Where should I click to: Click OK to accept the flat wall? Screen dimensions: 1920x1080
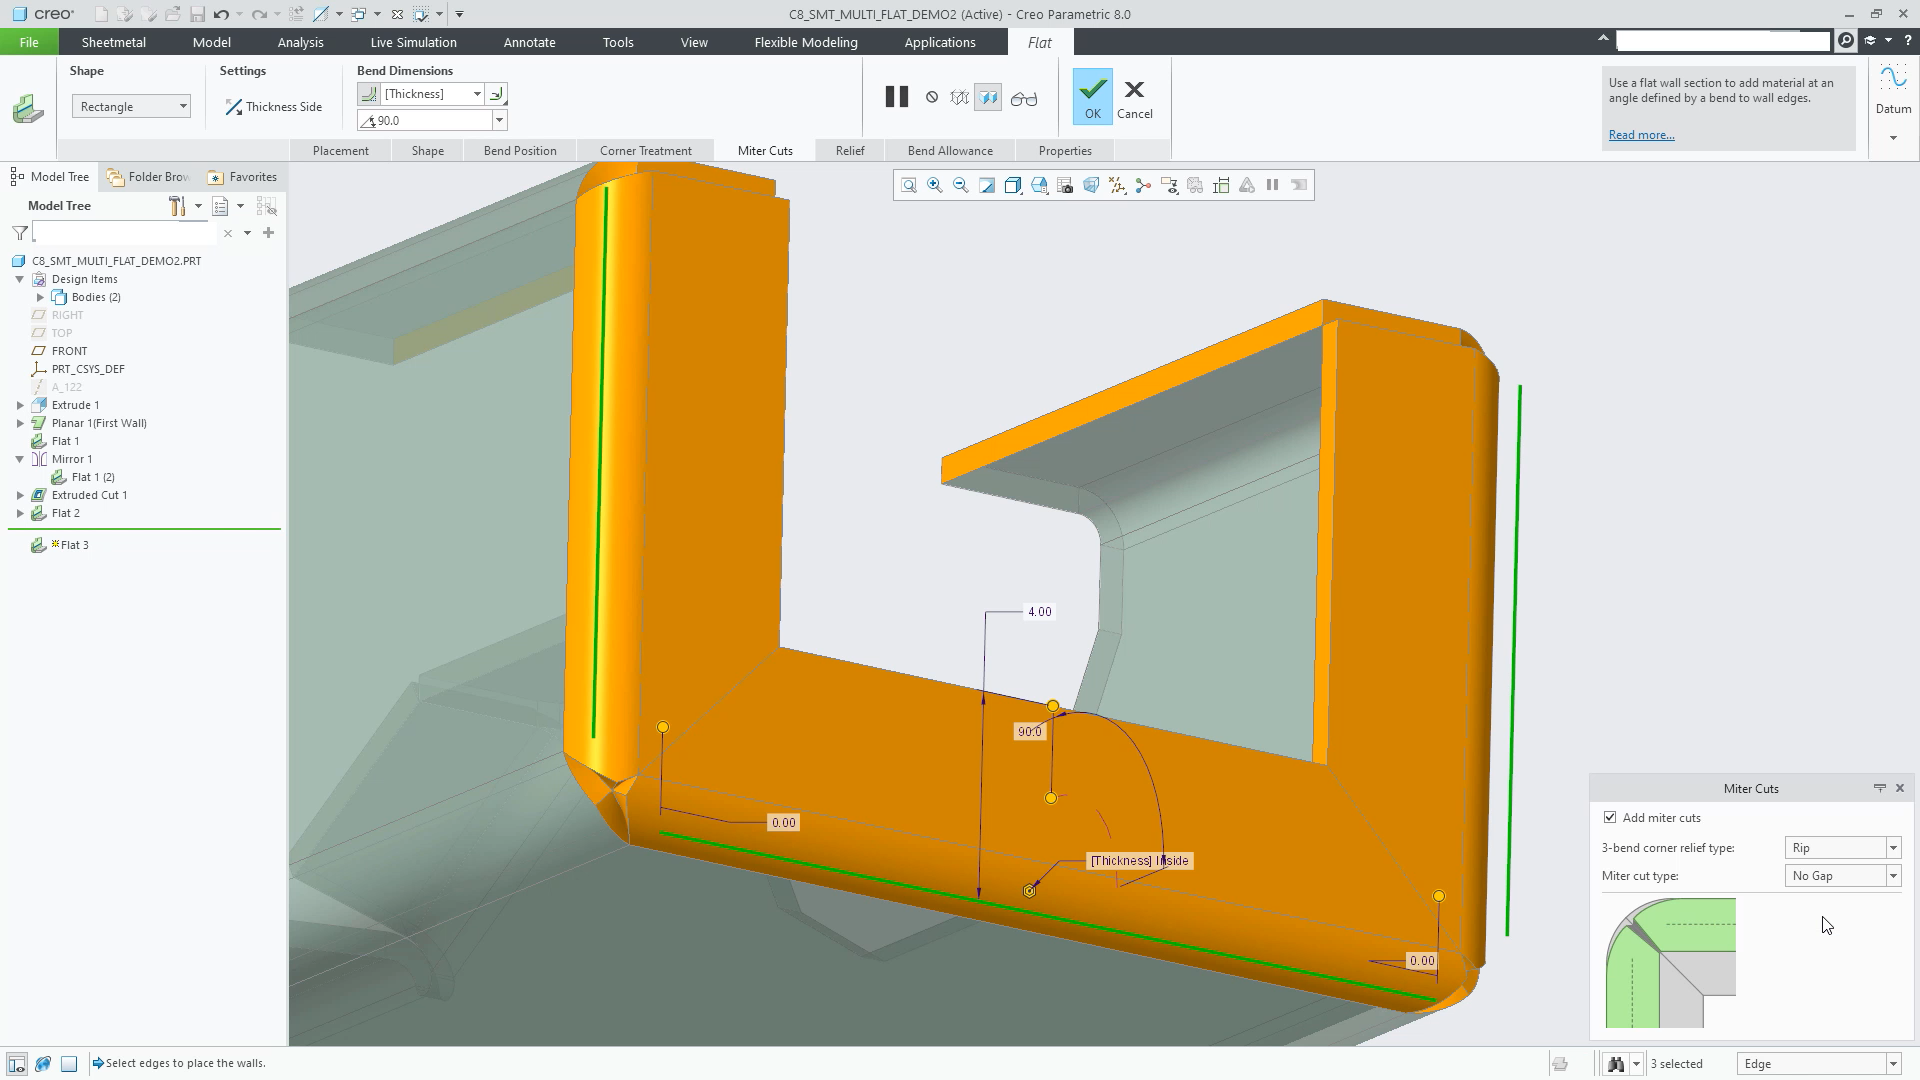tap(1092, 97)
